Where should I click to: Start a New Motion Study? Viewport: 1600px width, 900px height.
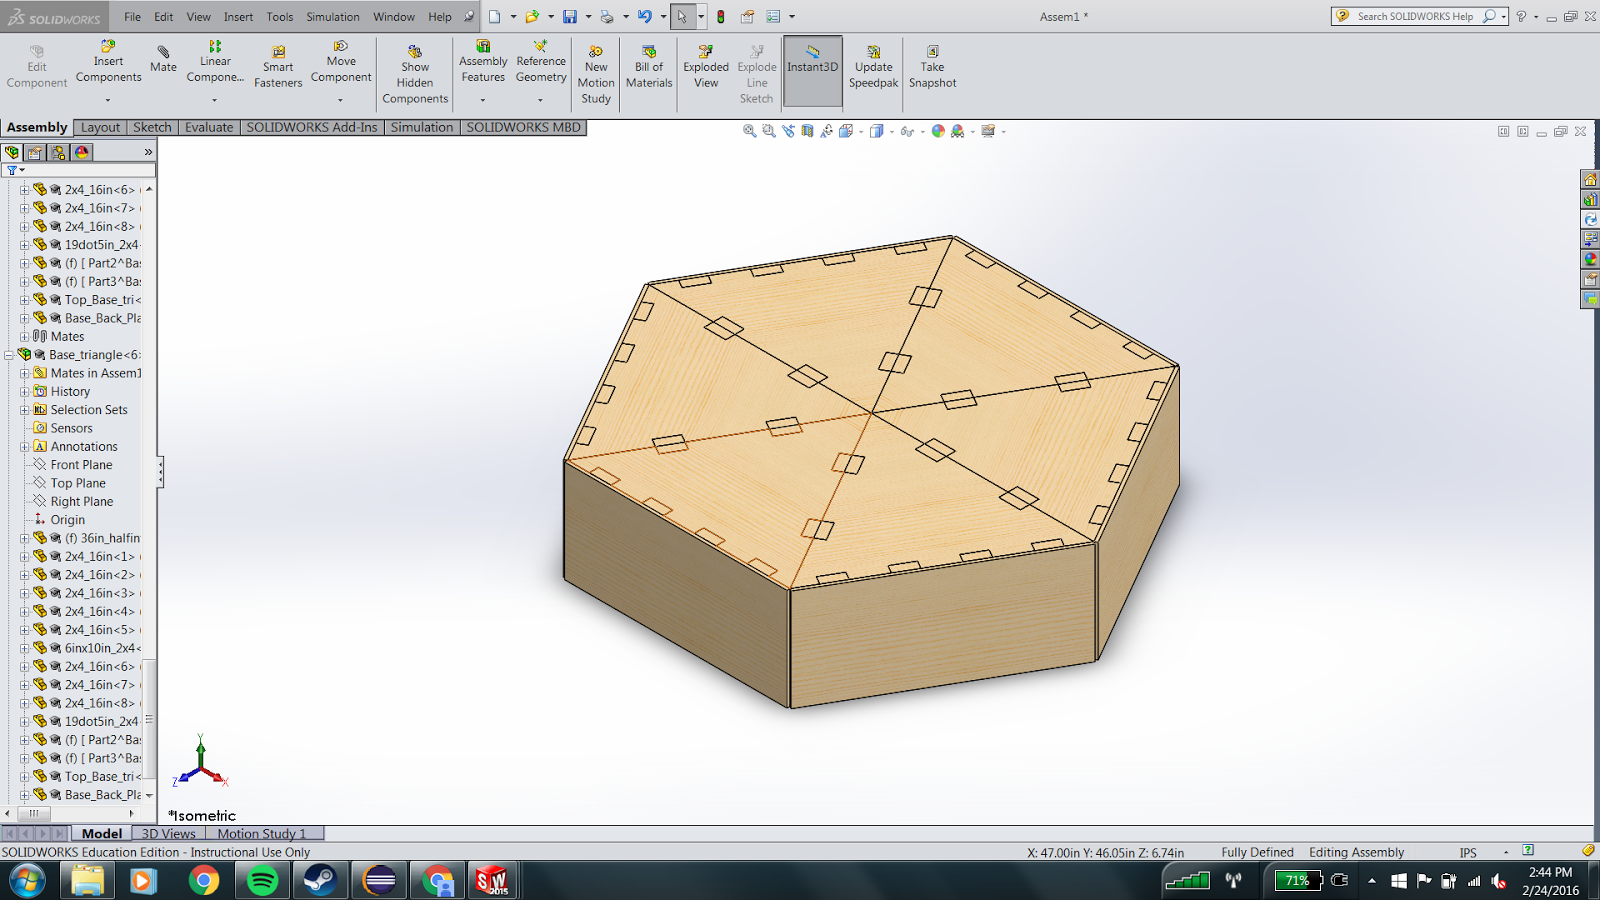click(596, 74)
